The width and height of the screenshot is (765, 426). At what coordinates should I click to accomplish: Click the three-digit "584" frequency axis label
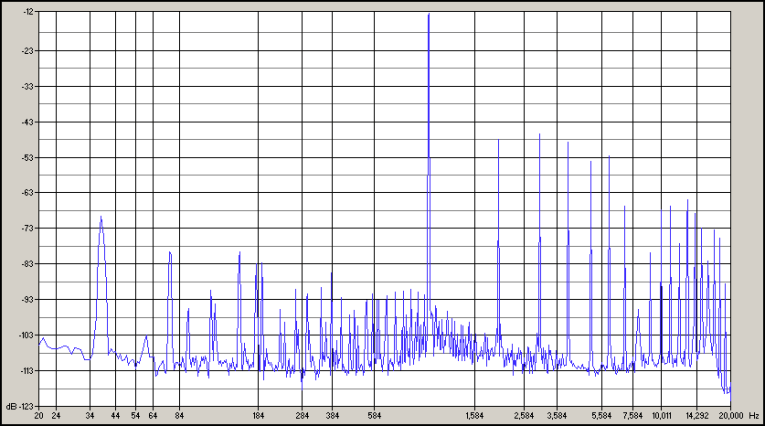tap(375, 416)
